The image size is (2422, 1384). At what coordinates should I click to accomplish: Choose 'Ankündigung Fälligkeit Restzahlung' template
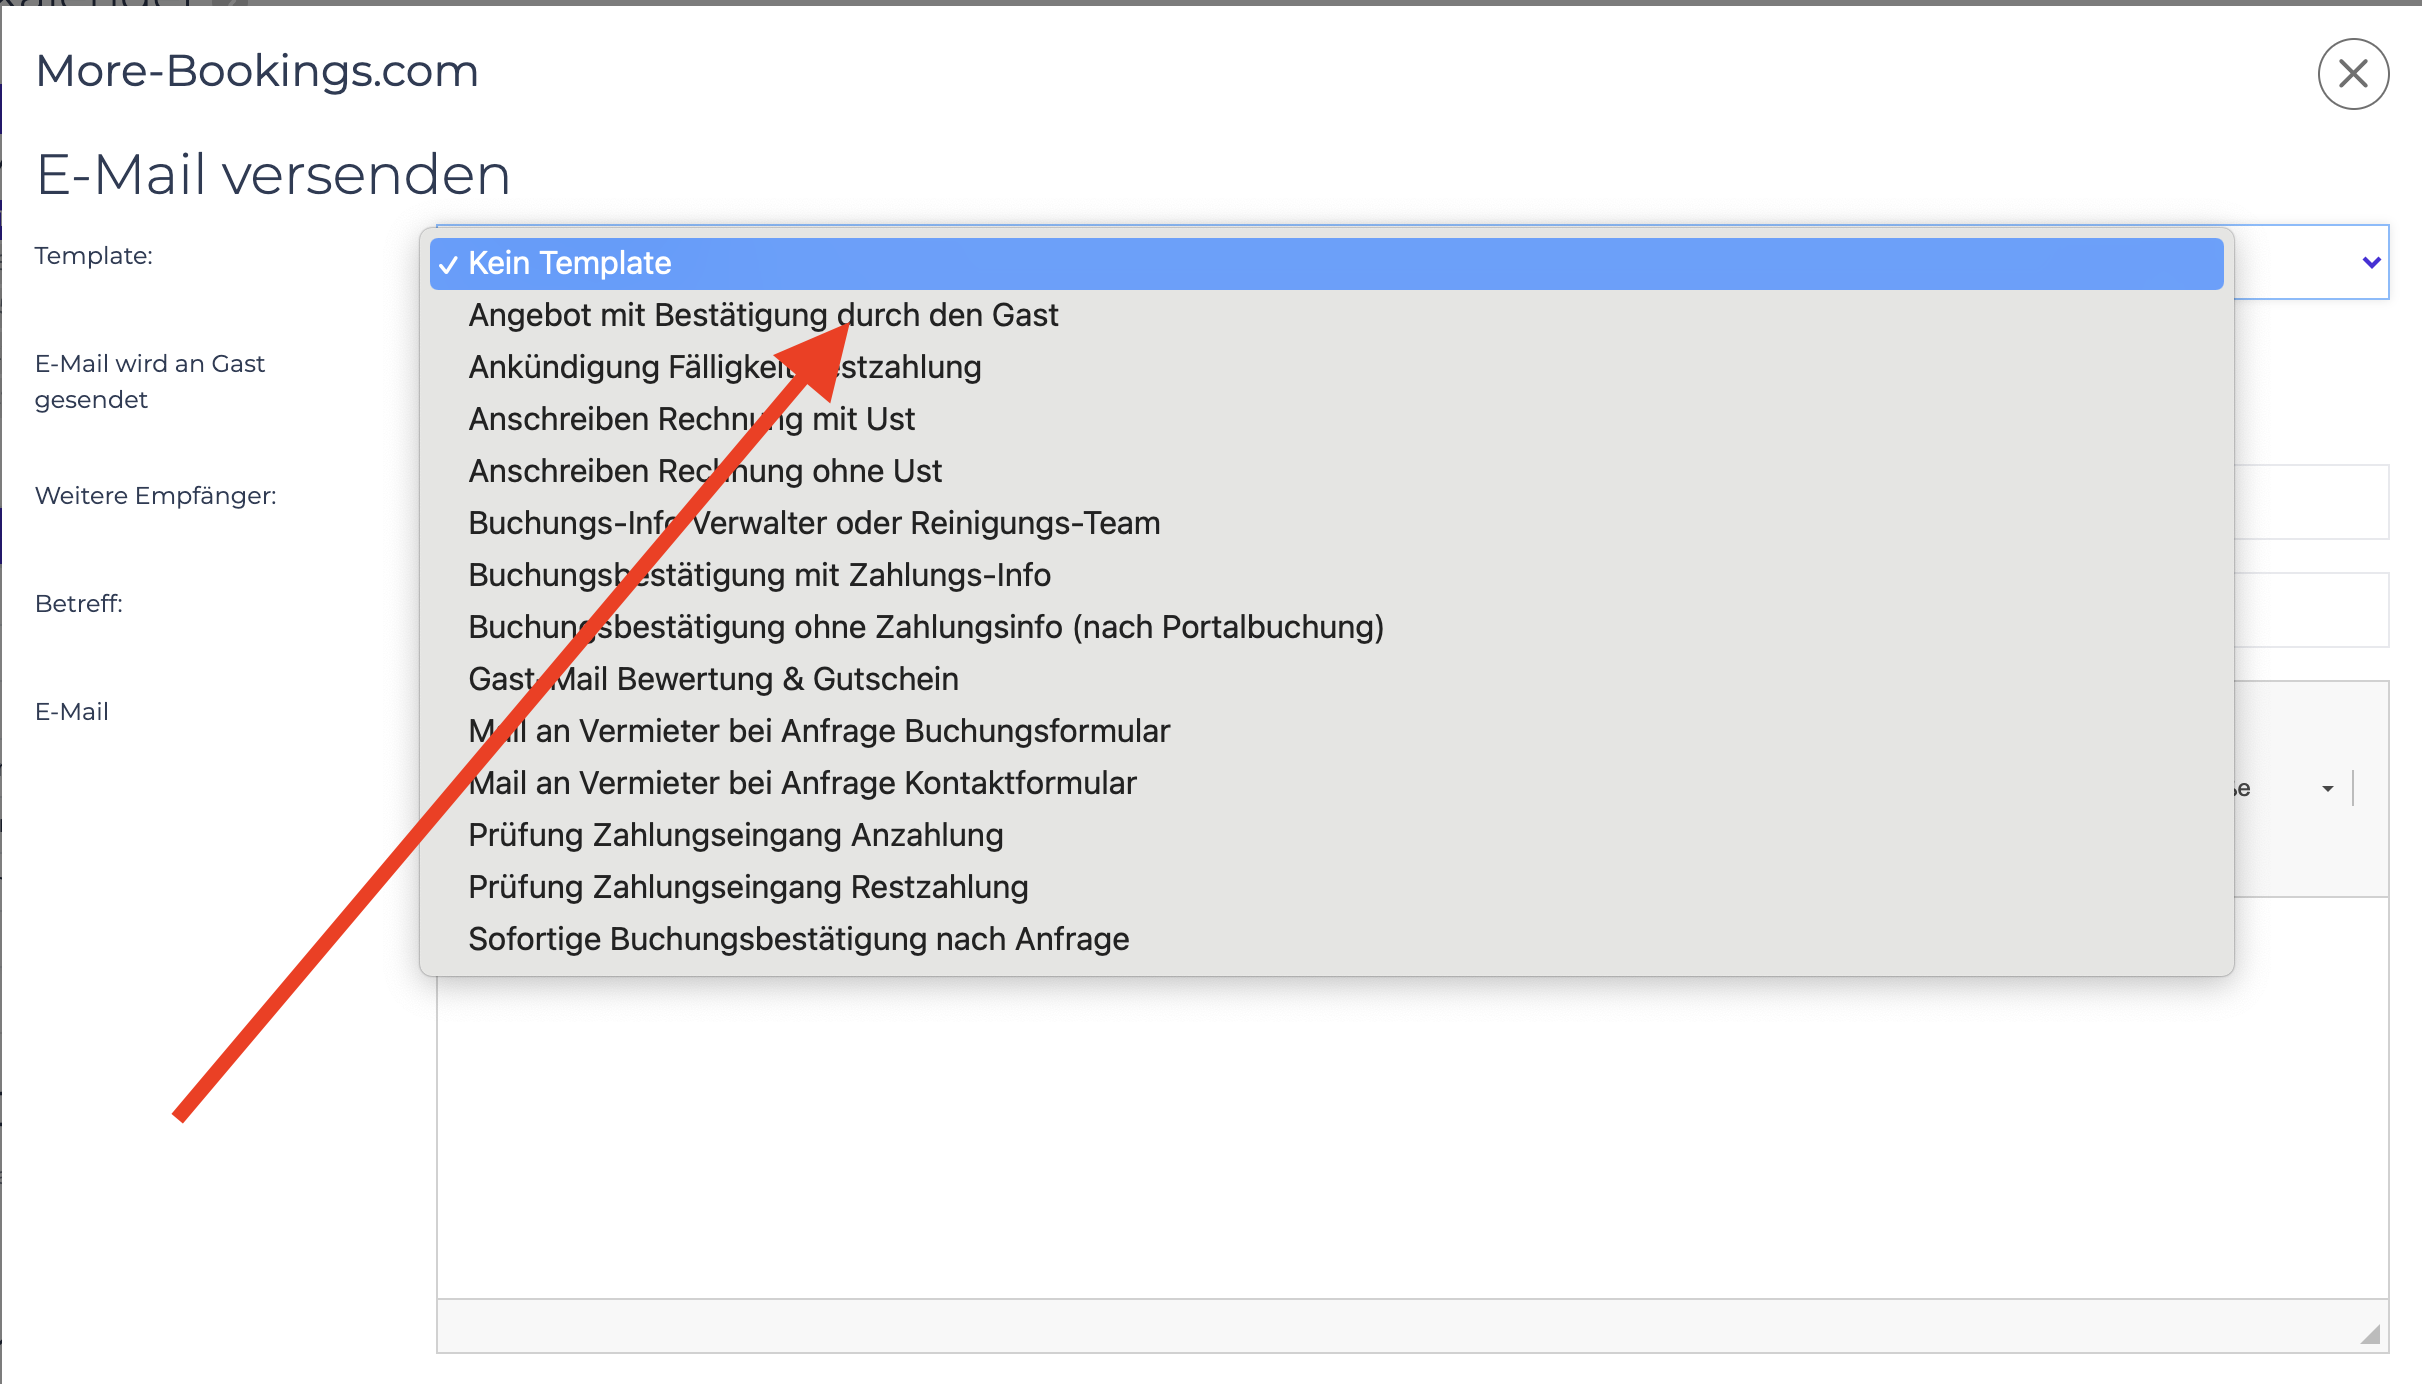(1326, 367)
